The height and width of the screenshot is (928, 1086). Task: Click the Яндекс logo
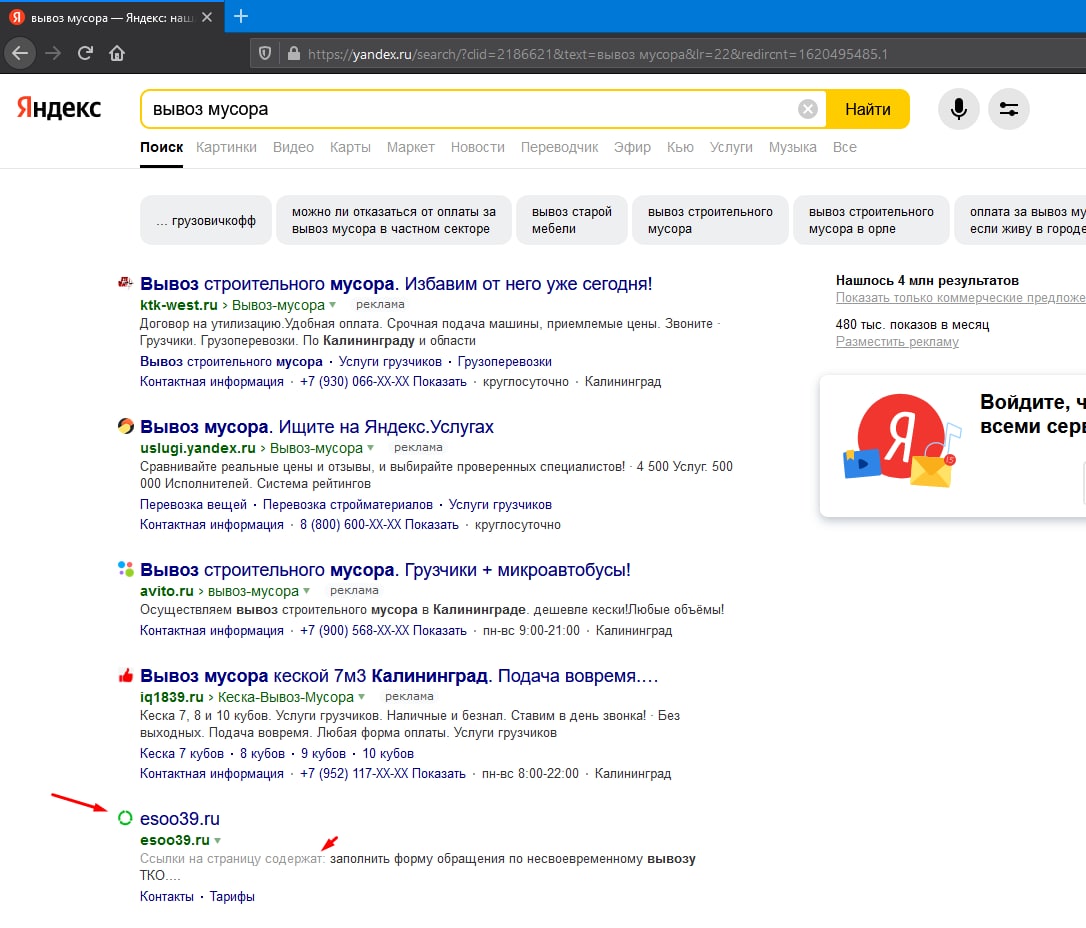click(x=59, y=108)
